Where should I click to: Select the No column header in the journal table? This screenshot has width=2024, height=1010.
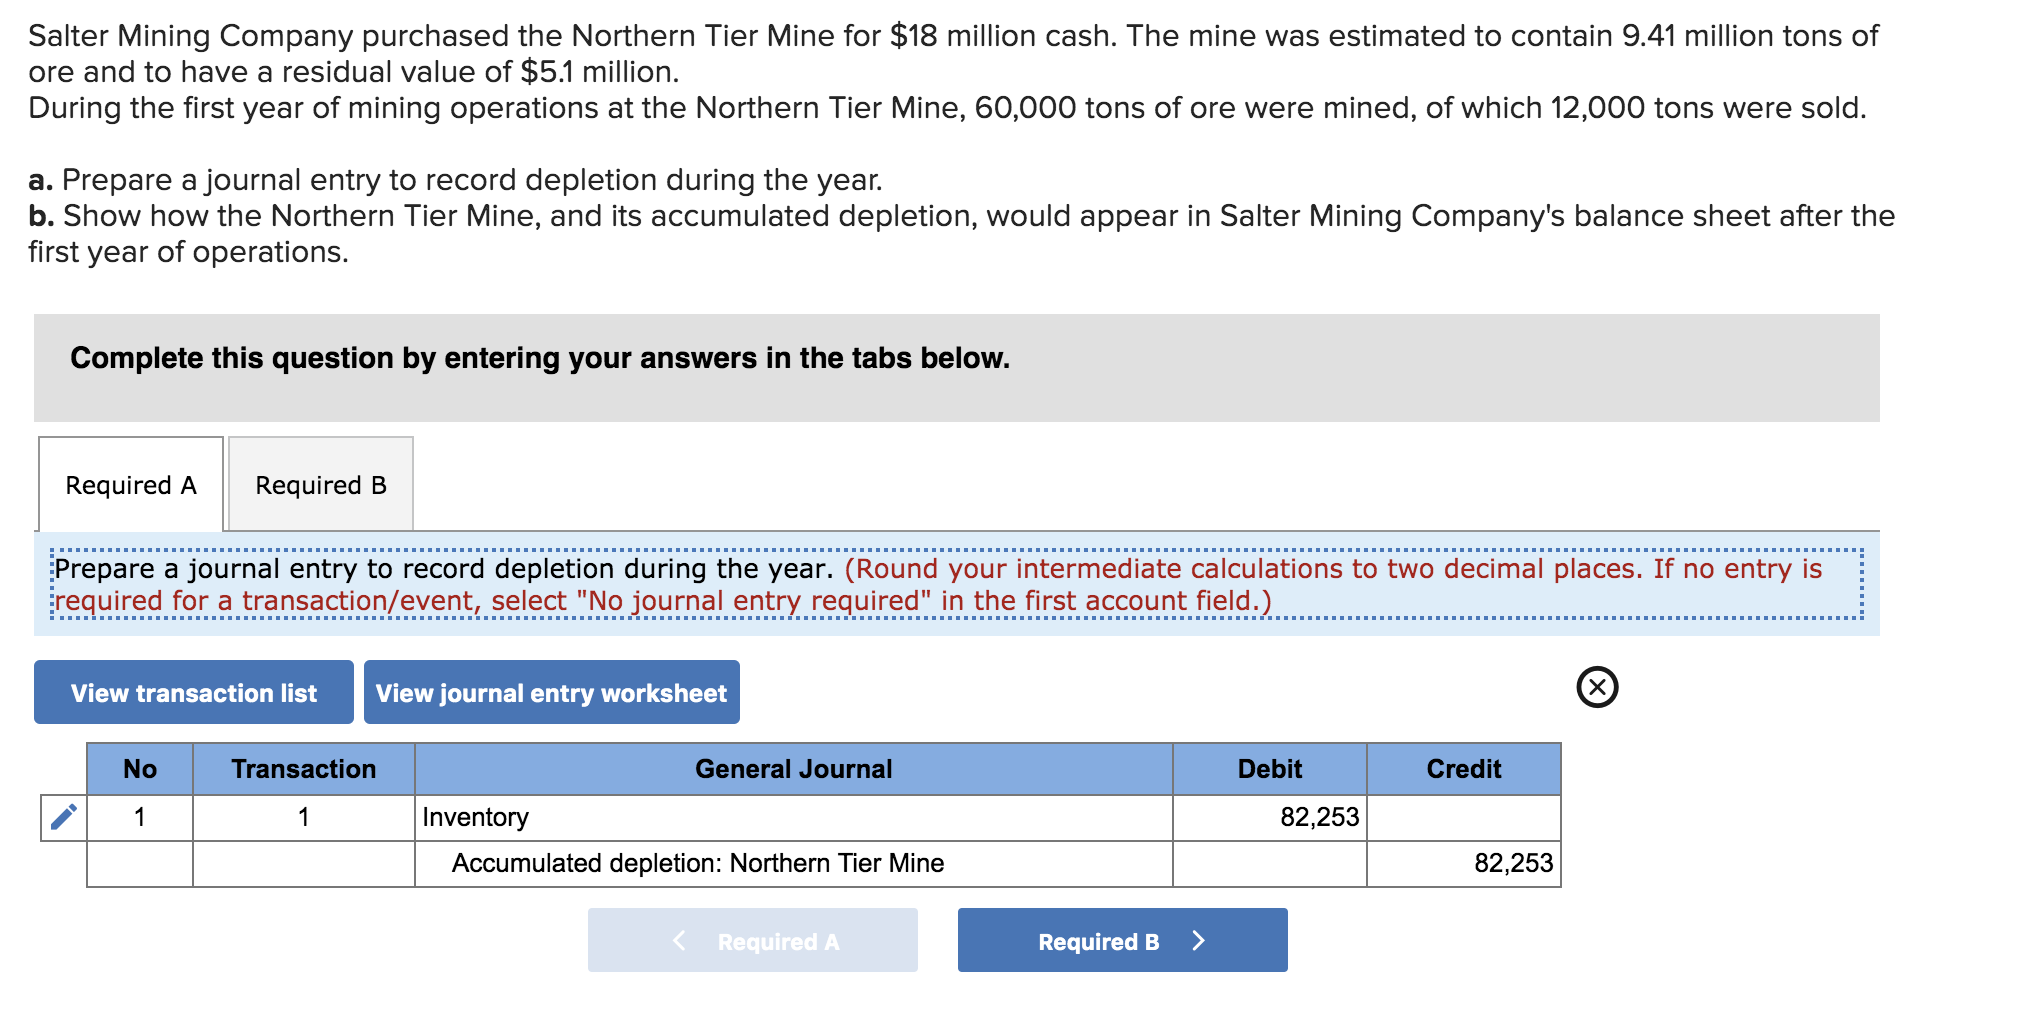coord(139,769)
